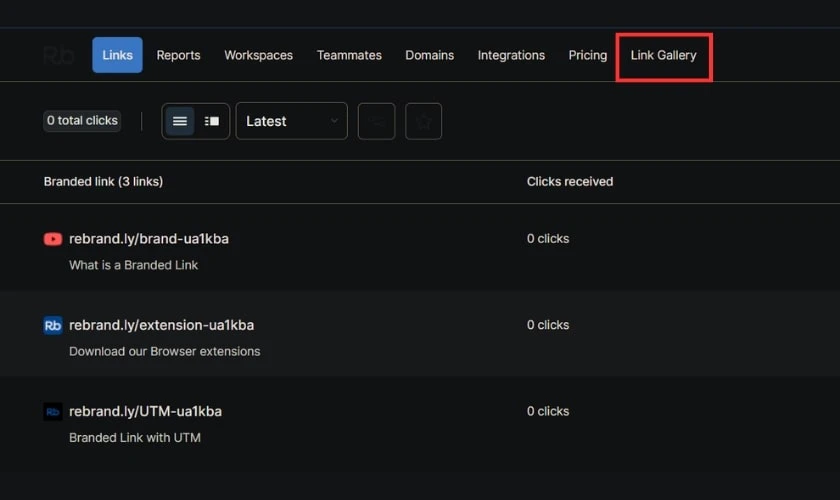Switch to the Domains tab
The image size is (840, 500).
[429, 55]
